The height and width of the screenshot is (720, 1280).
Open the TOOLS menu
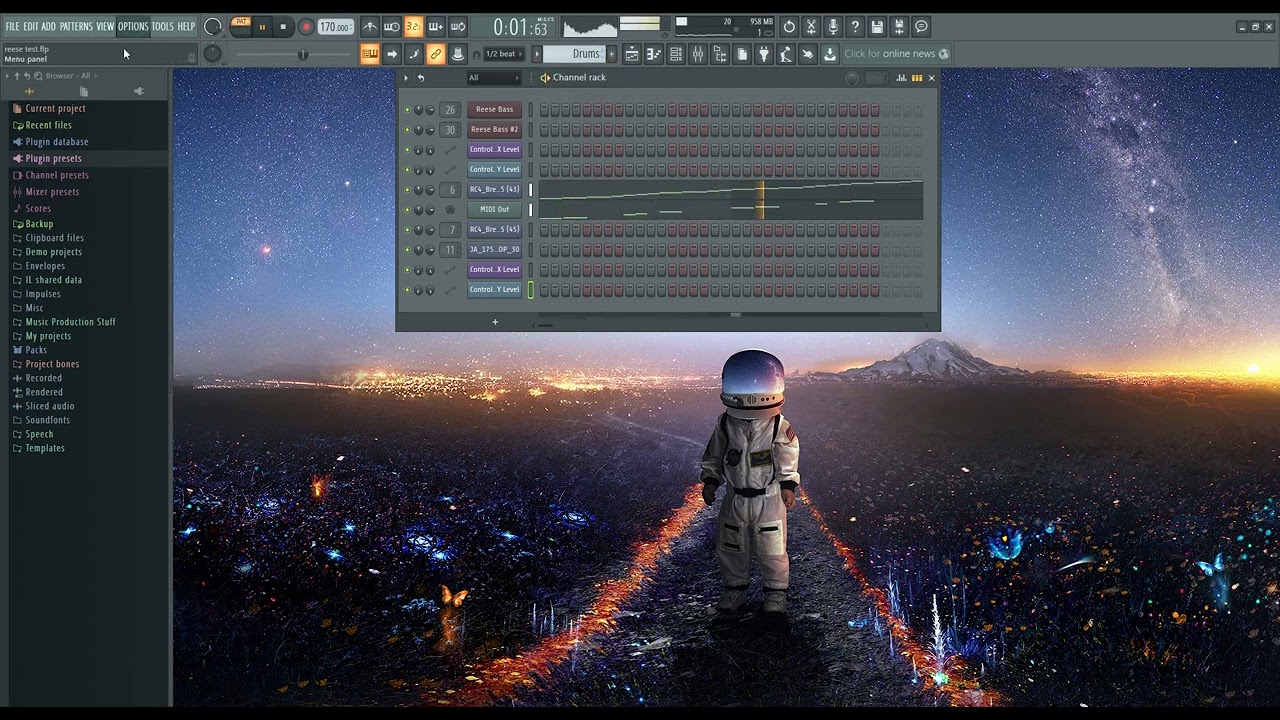coord(162,27)
